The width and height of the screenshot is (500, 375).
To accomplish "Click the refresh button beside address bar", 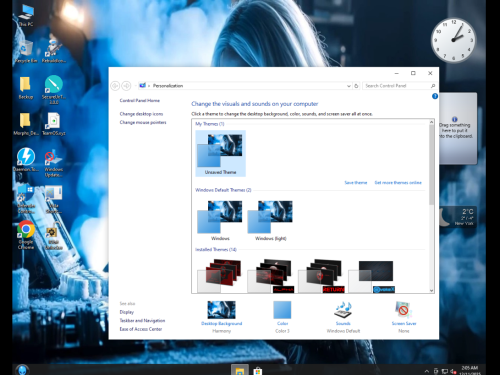I will [356, 86].
